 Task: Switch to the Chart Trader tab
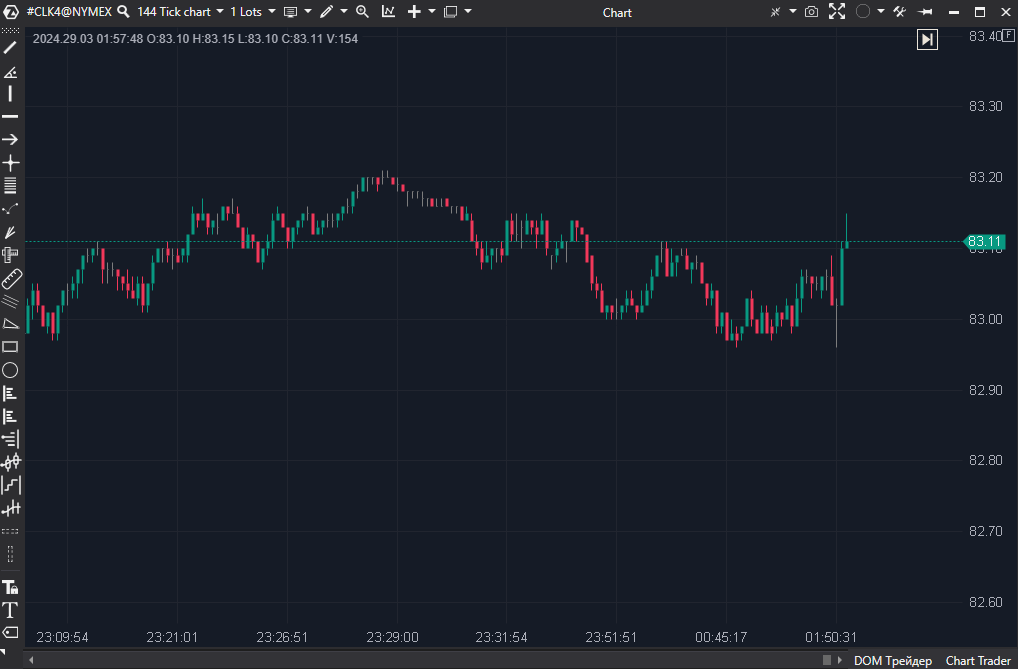click(977, 660)
